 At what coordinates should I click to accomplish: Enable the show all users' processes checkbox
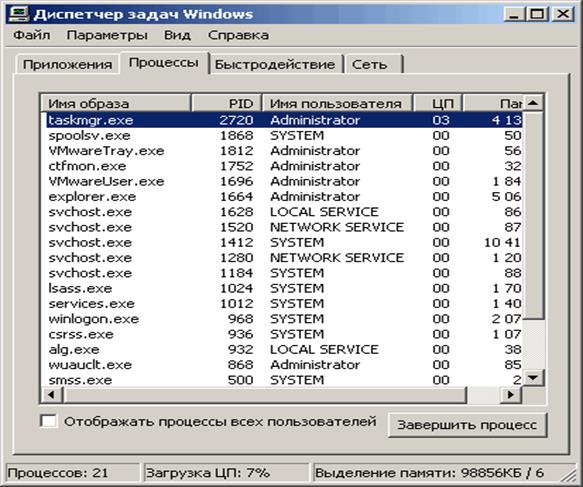pos(49,422)
